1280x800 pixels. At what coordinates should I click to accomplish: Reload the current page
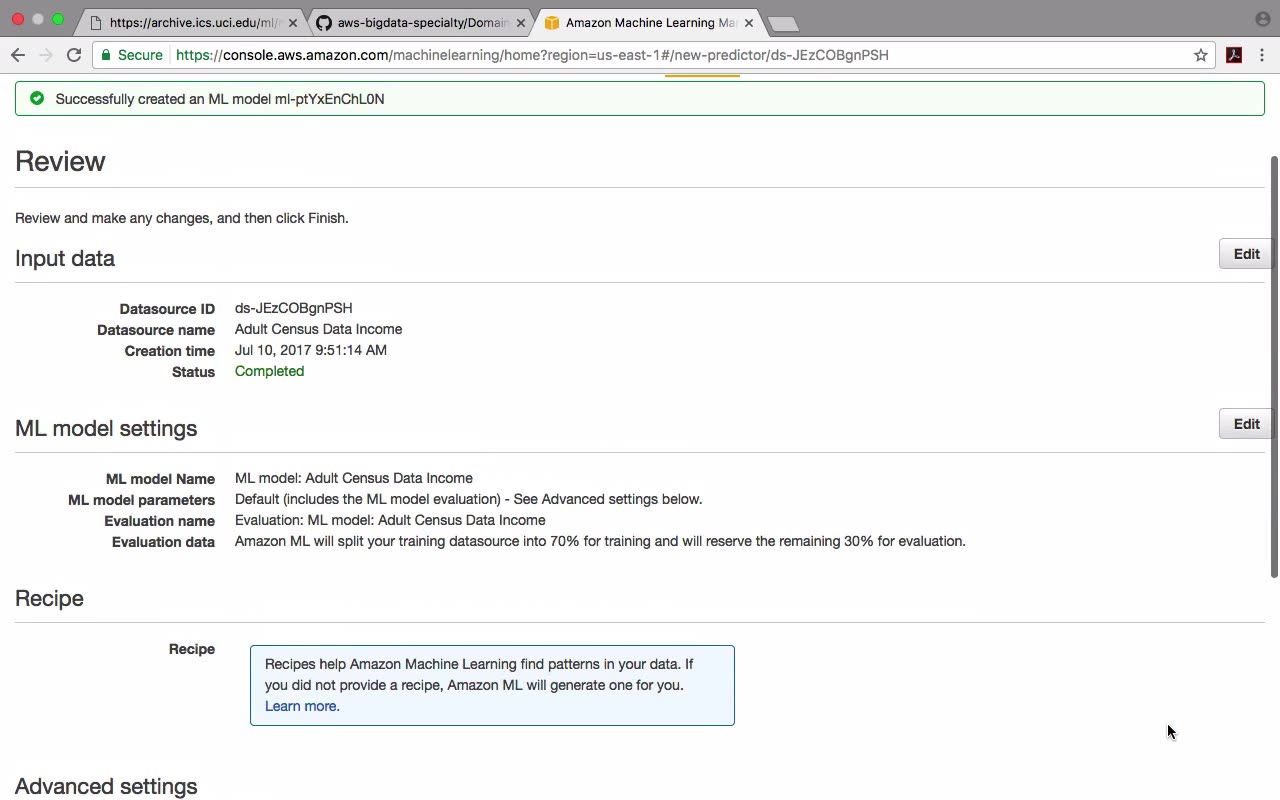point(74,55)
